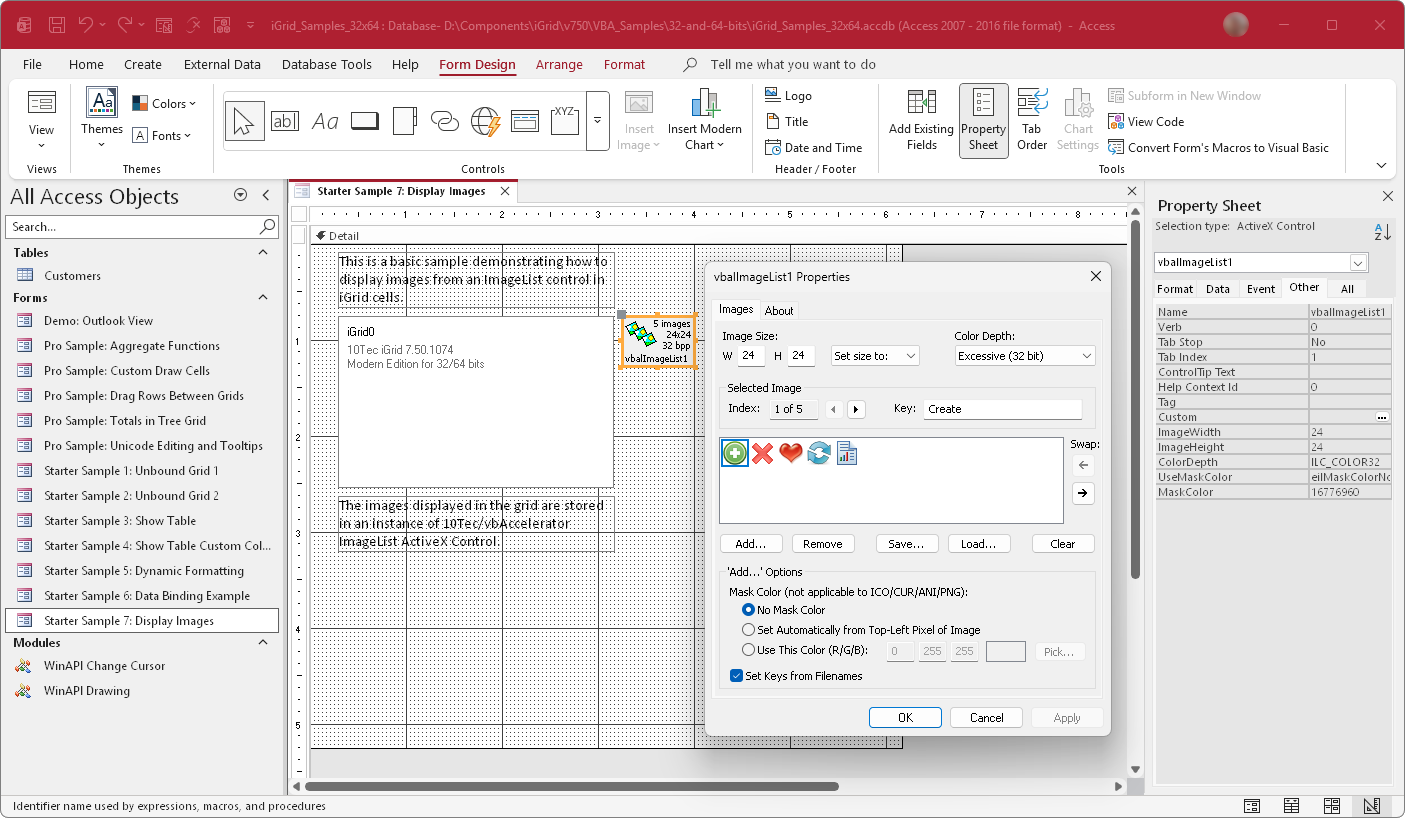Click Pick to choose a mask color
The height and width of the screenshot is (818, 1405).
point(1059,651)
